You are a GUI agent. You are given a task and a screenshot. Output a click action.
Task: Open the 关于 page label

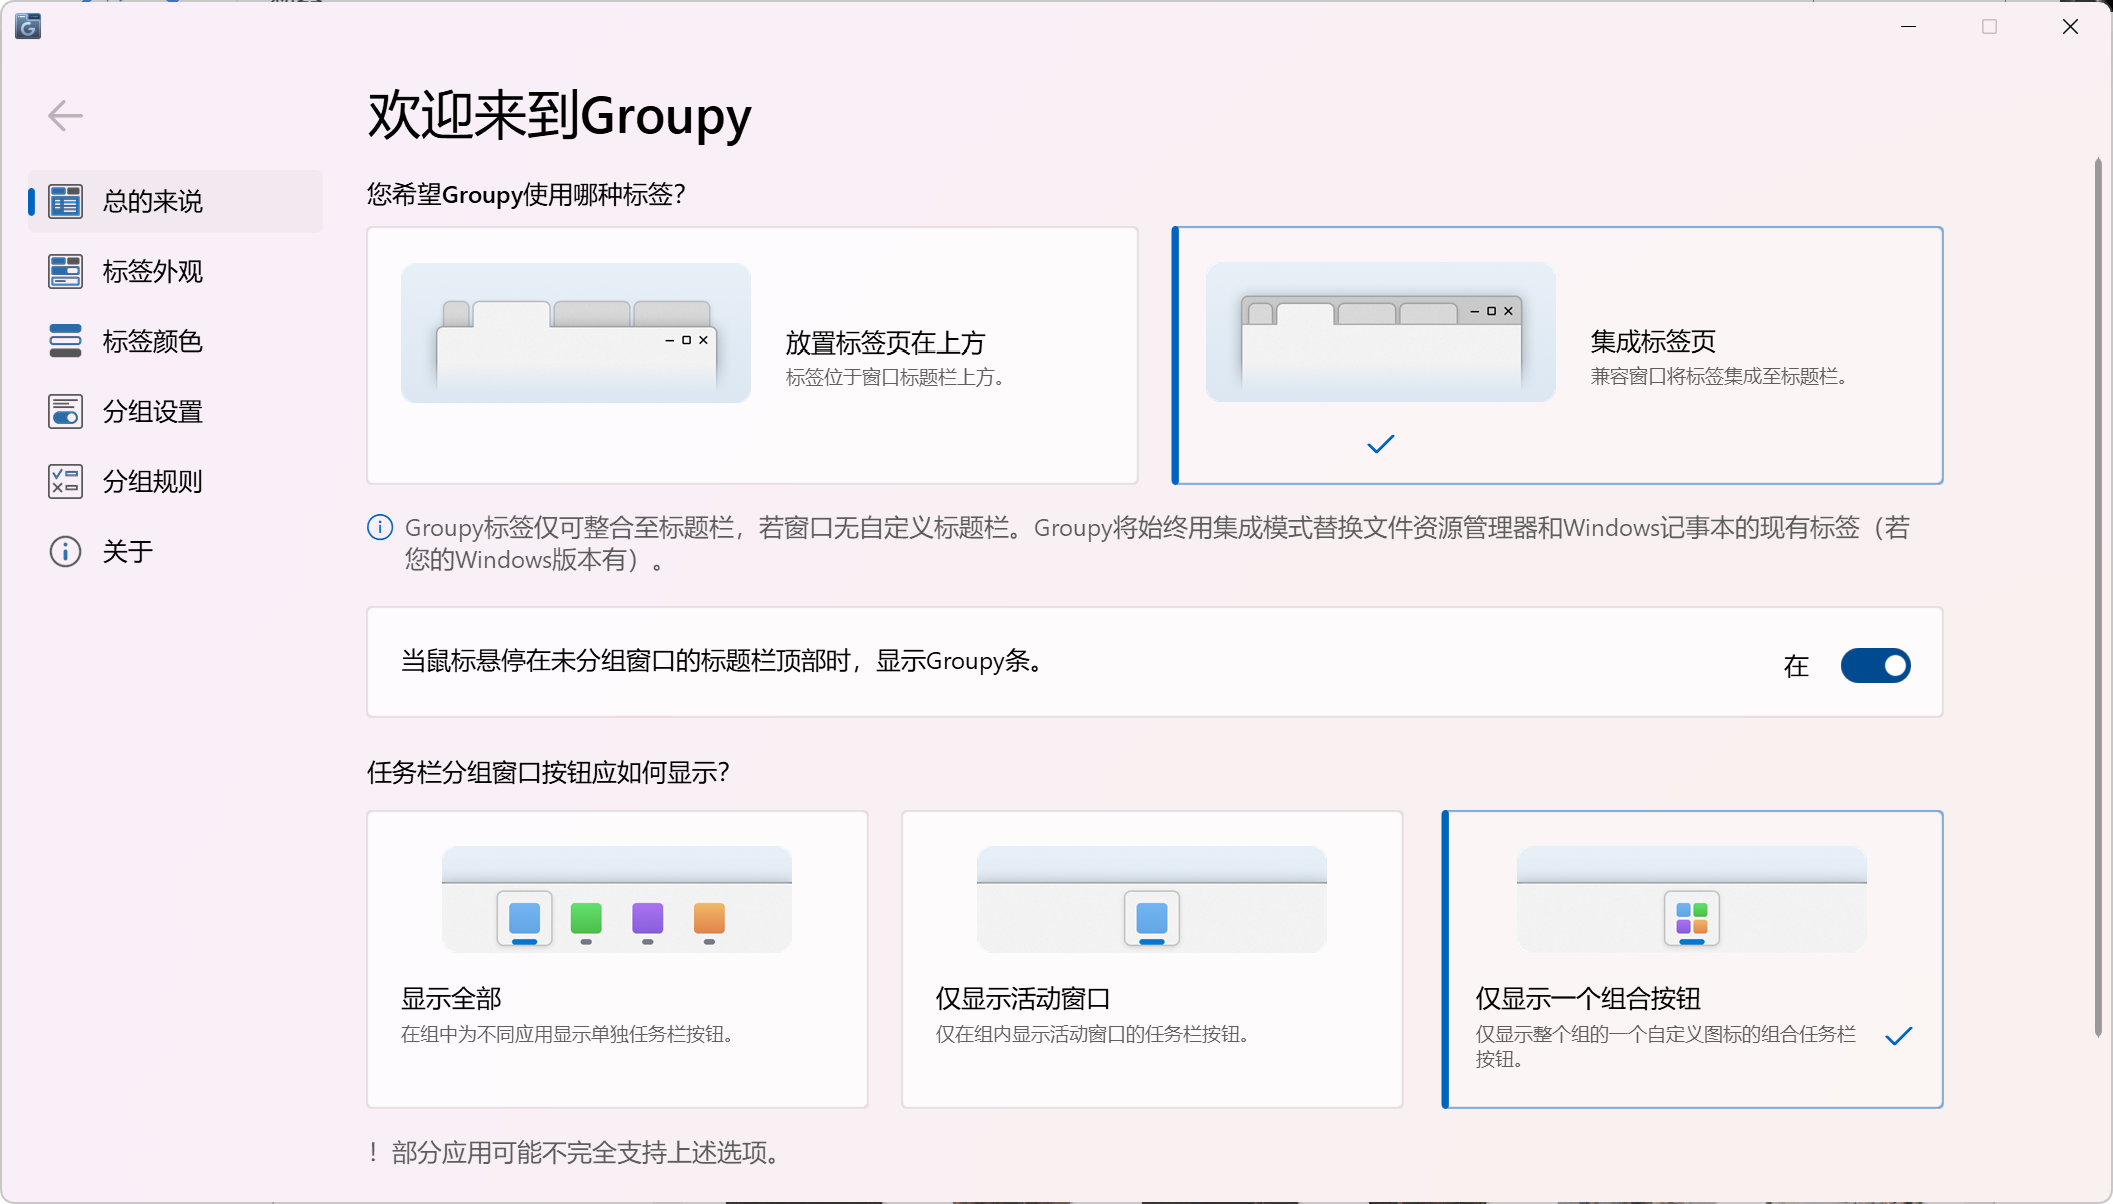coord(128,551)
